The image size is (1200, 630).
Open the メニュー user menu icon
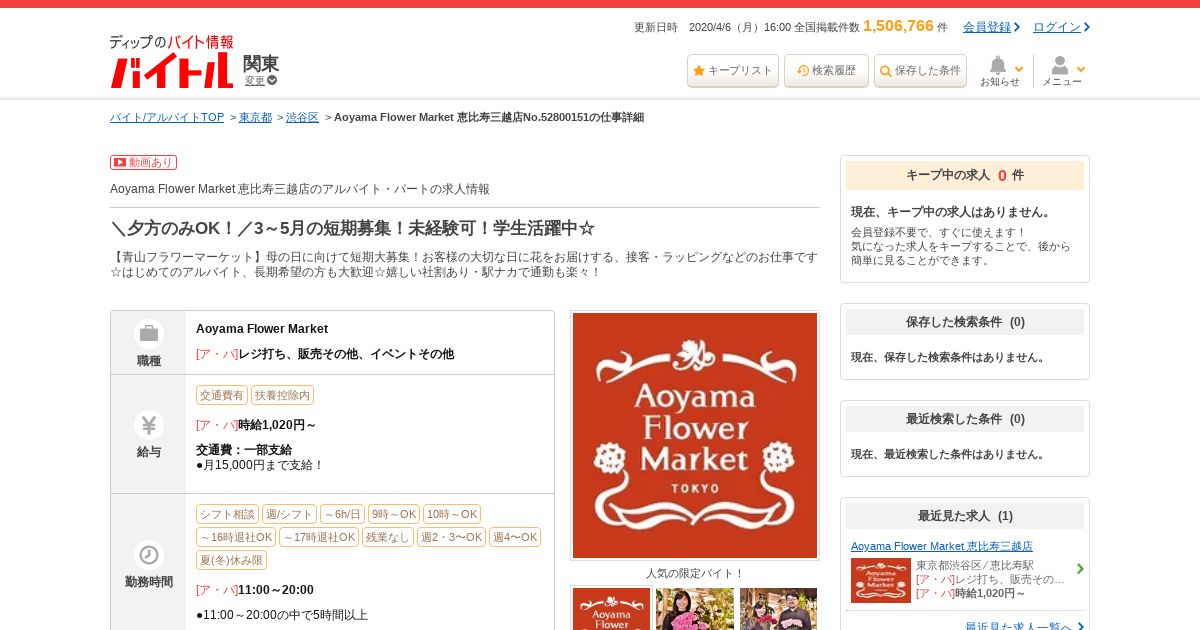point(1063,71)
